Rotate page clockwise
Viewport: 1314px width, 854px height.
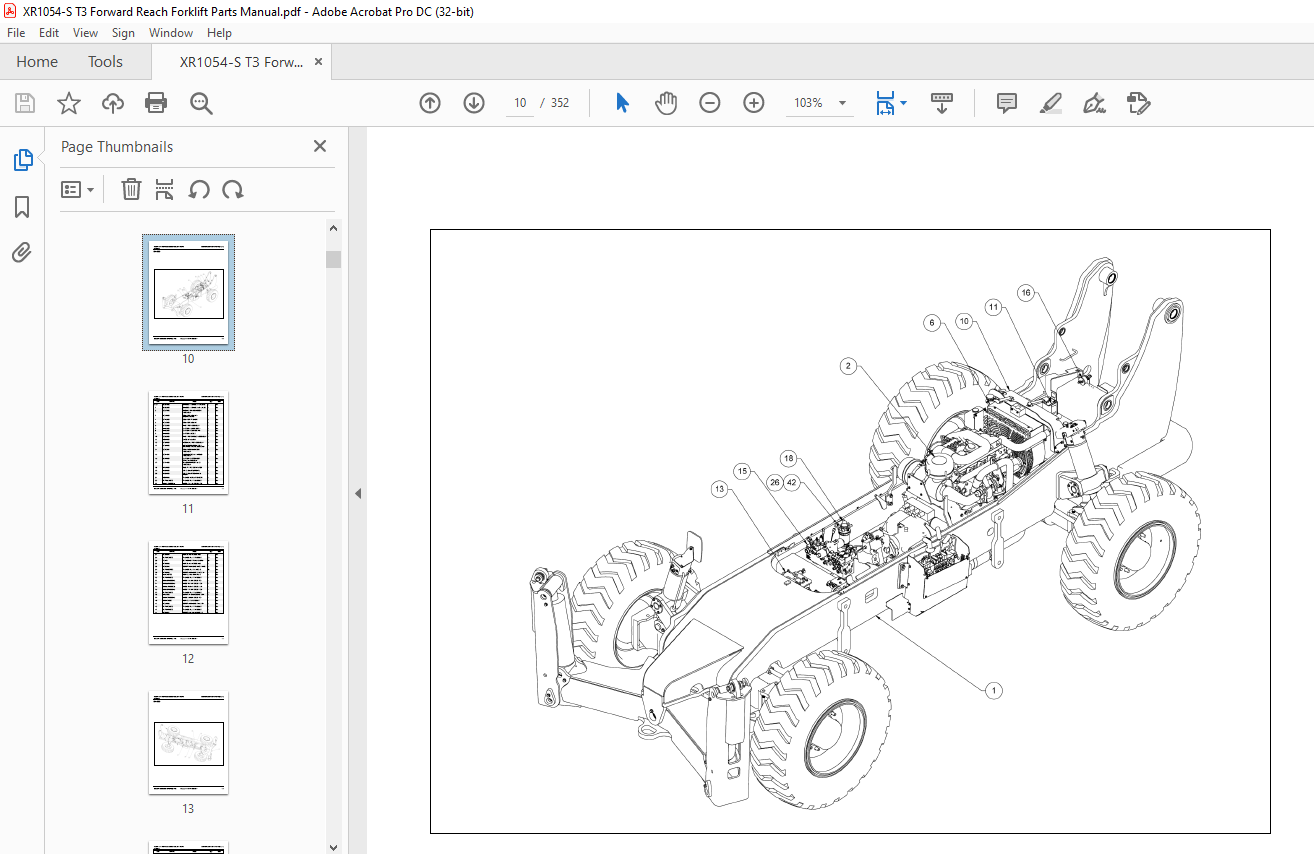click(233, 189)
